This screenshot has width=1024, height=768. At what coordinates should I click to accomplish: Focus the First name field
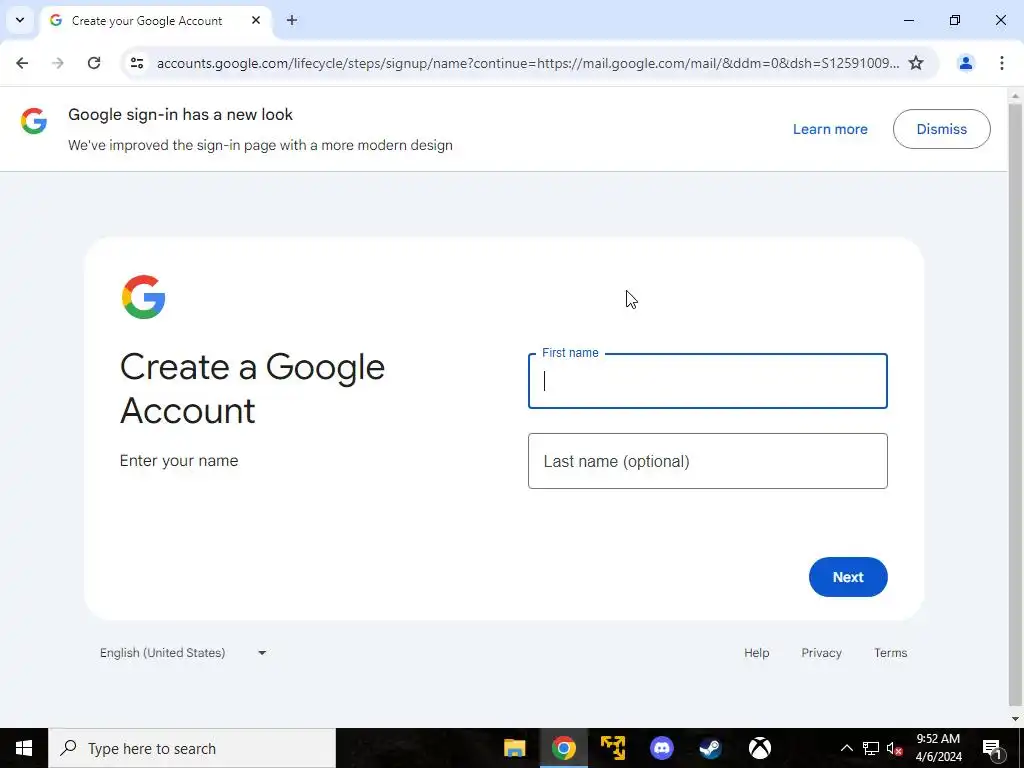[x=708, y=381]
